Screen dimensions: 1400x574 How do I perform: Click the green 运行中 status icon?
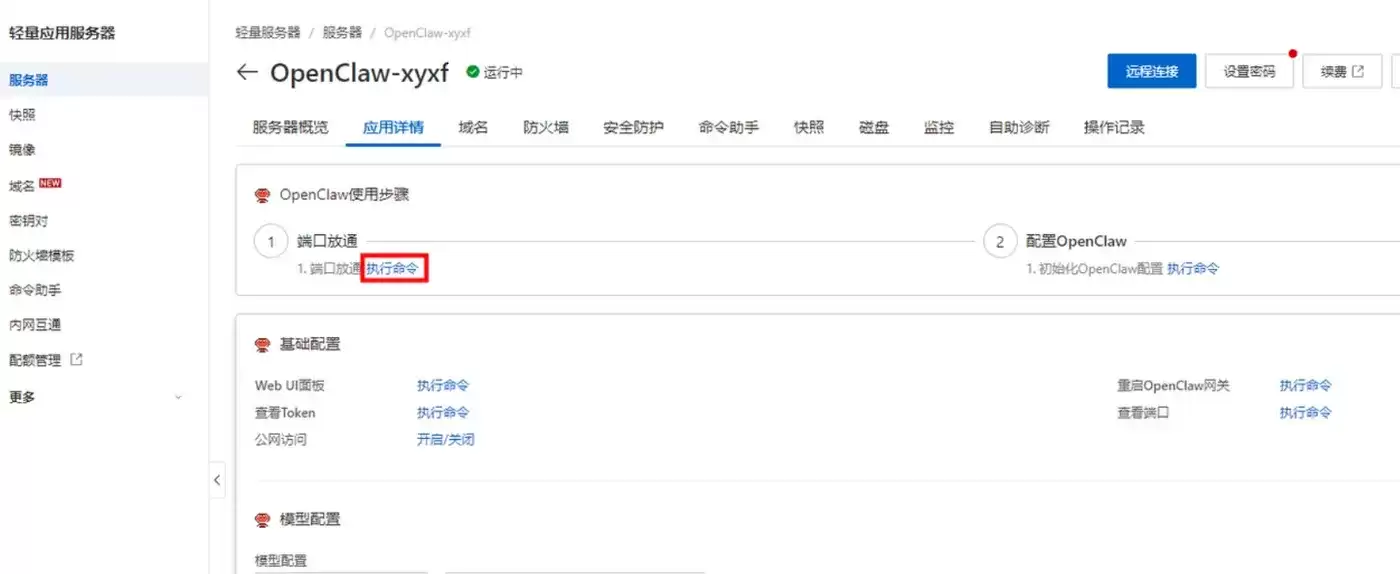click(473, 72)
